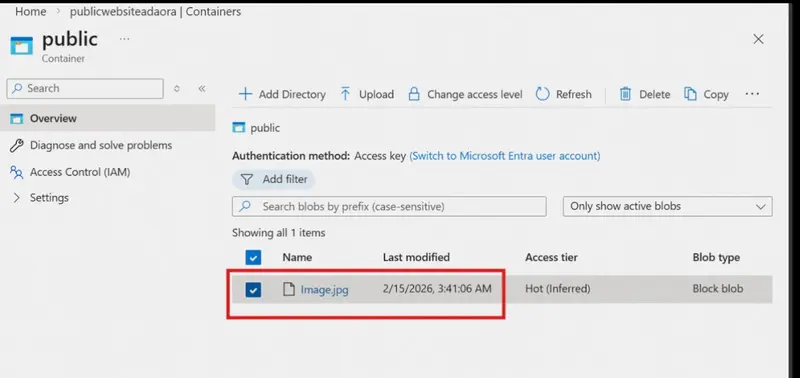800x378 pixels.
Task: Expand the Settings section in sidebar
Action: point(16,198)
